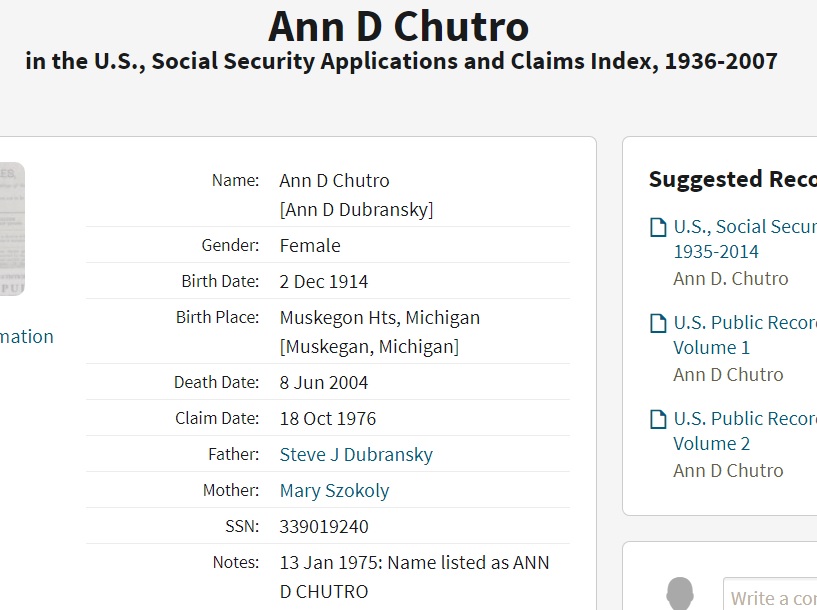Click the claim date 18 Oct 1976
Screen dimensions: 817x610
click(x=328, y=418)
